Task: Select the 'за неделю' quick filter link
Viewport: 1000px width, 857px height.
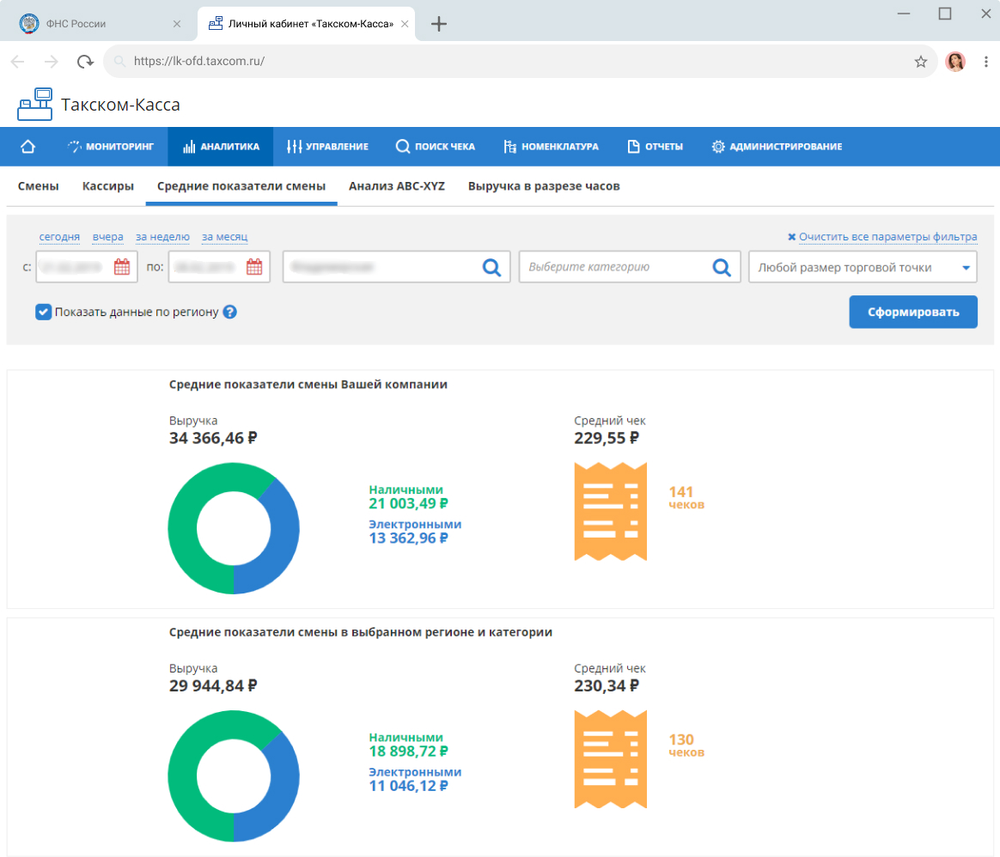Action: [x=163, y=237]
